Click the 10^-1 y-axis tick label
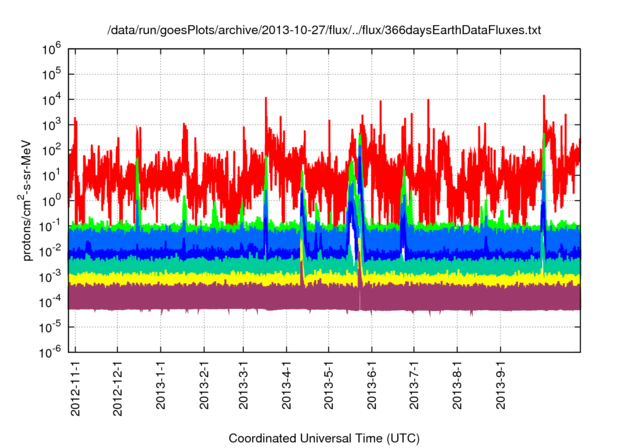 (50, 226)
